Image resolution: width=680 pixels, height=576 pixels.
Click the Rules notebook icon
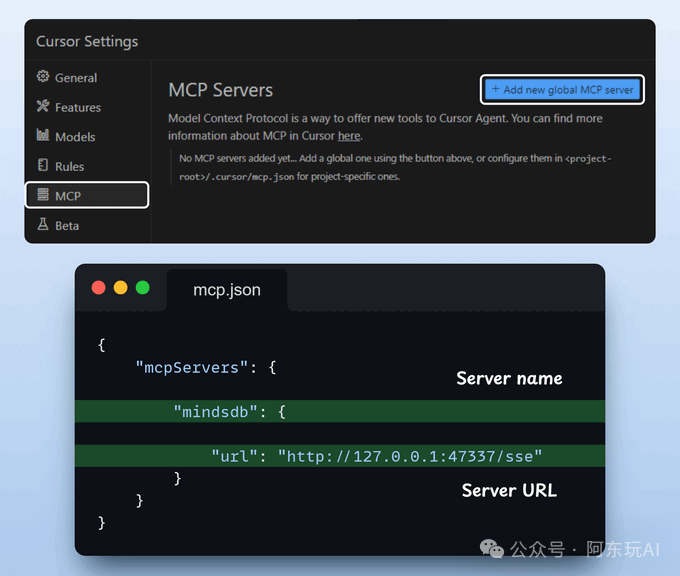click(43, 165)
